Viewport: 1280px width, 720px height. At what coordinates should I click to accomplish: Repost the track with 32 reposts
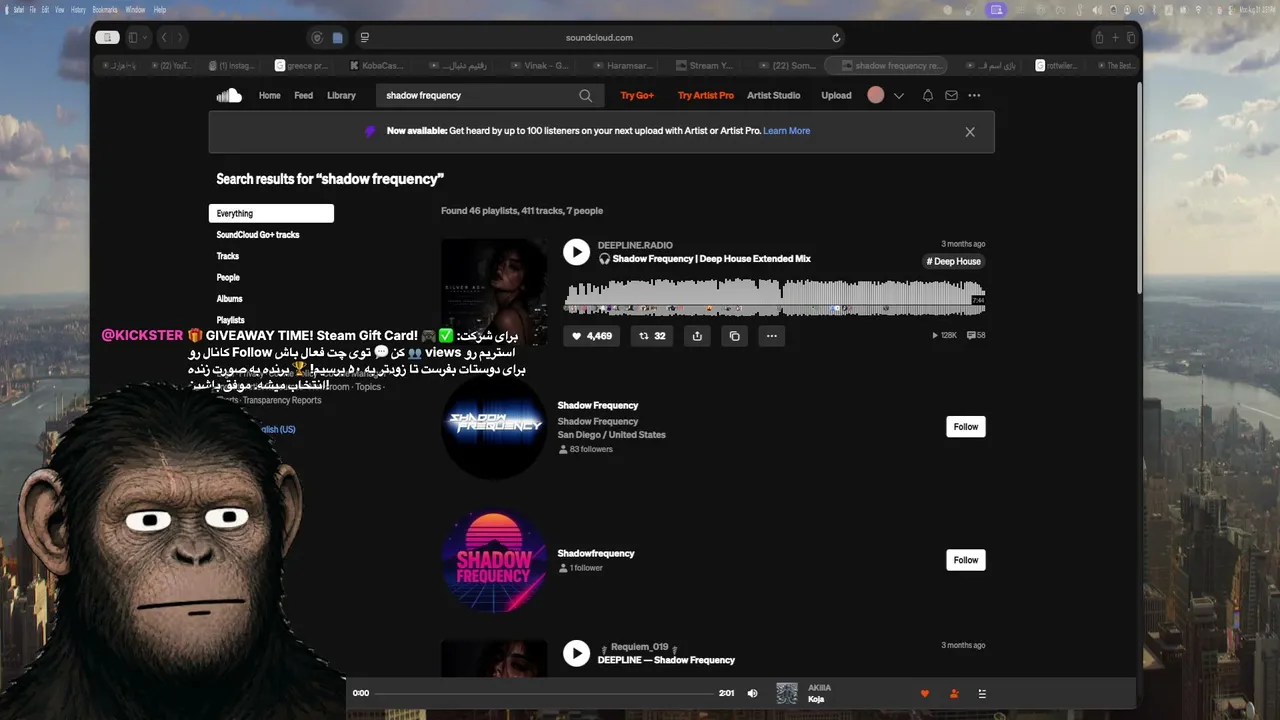coord(652,336)
